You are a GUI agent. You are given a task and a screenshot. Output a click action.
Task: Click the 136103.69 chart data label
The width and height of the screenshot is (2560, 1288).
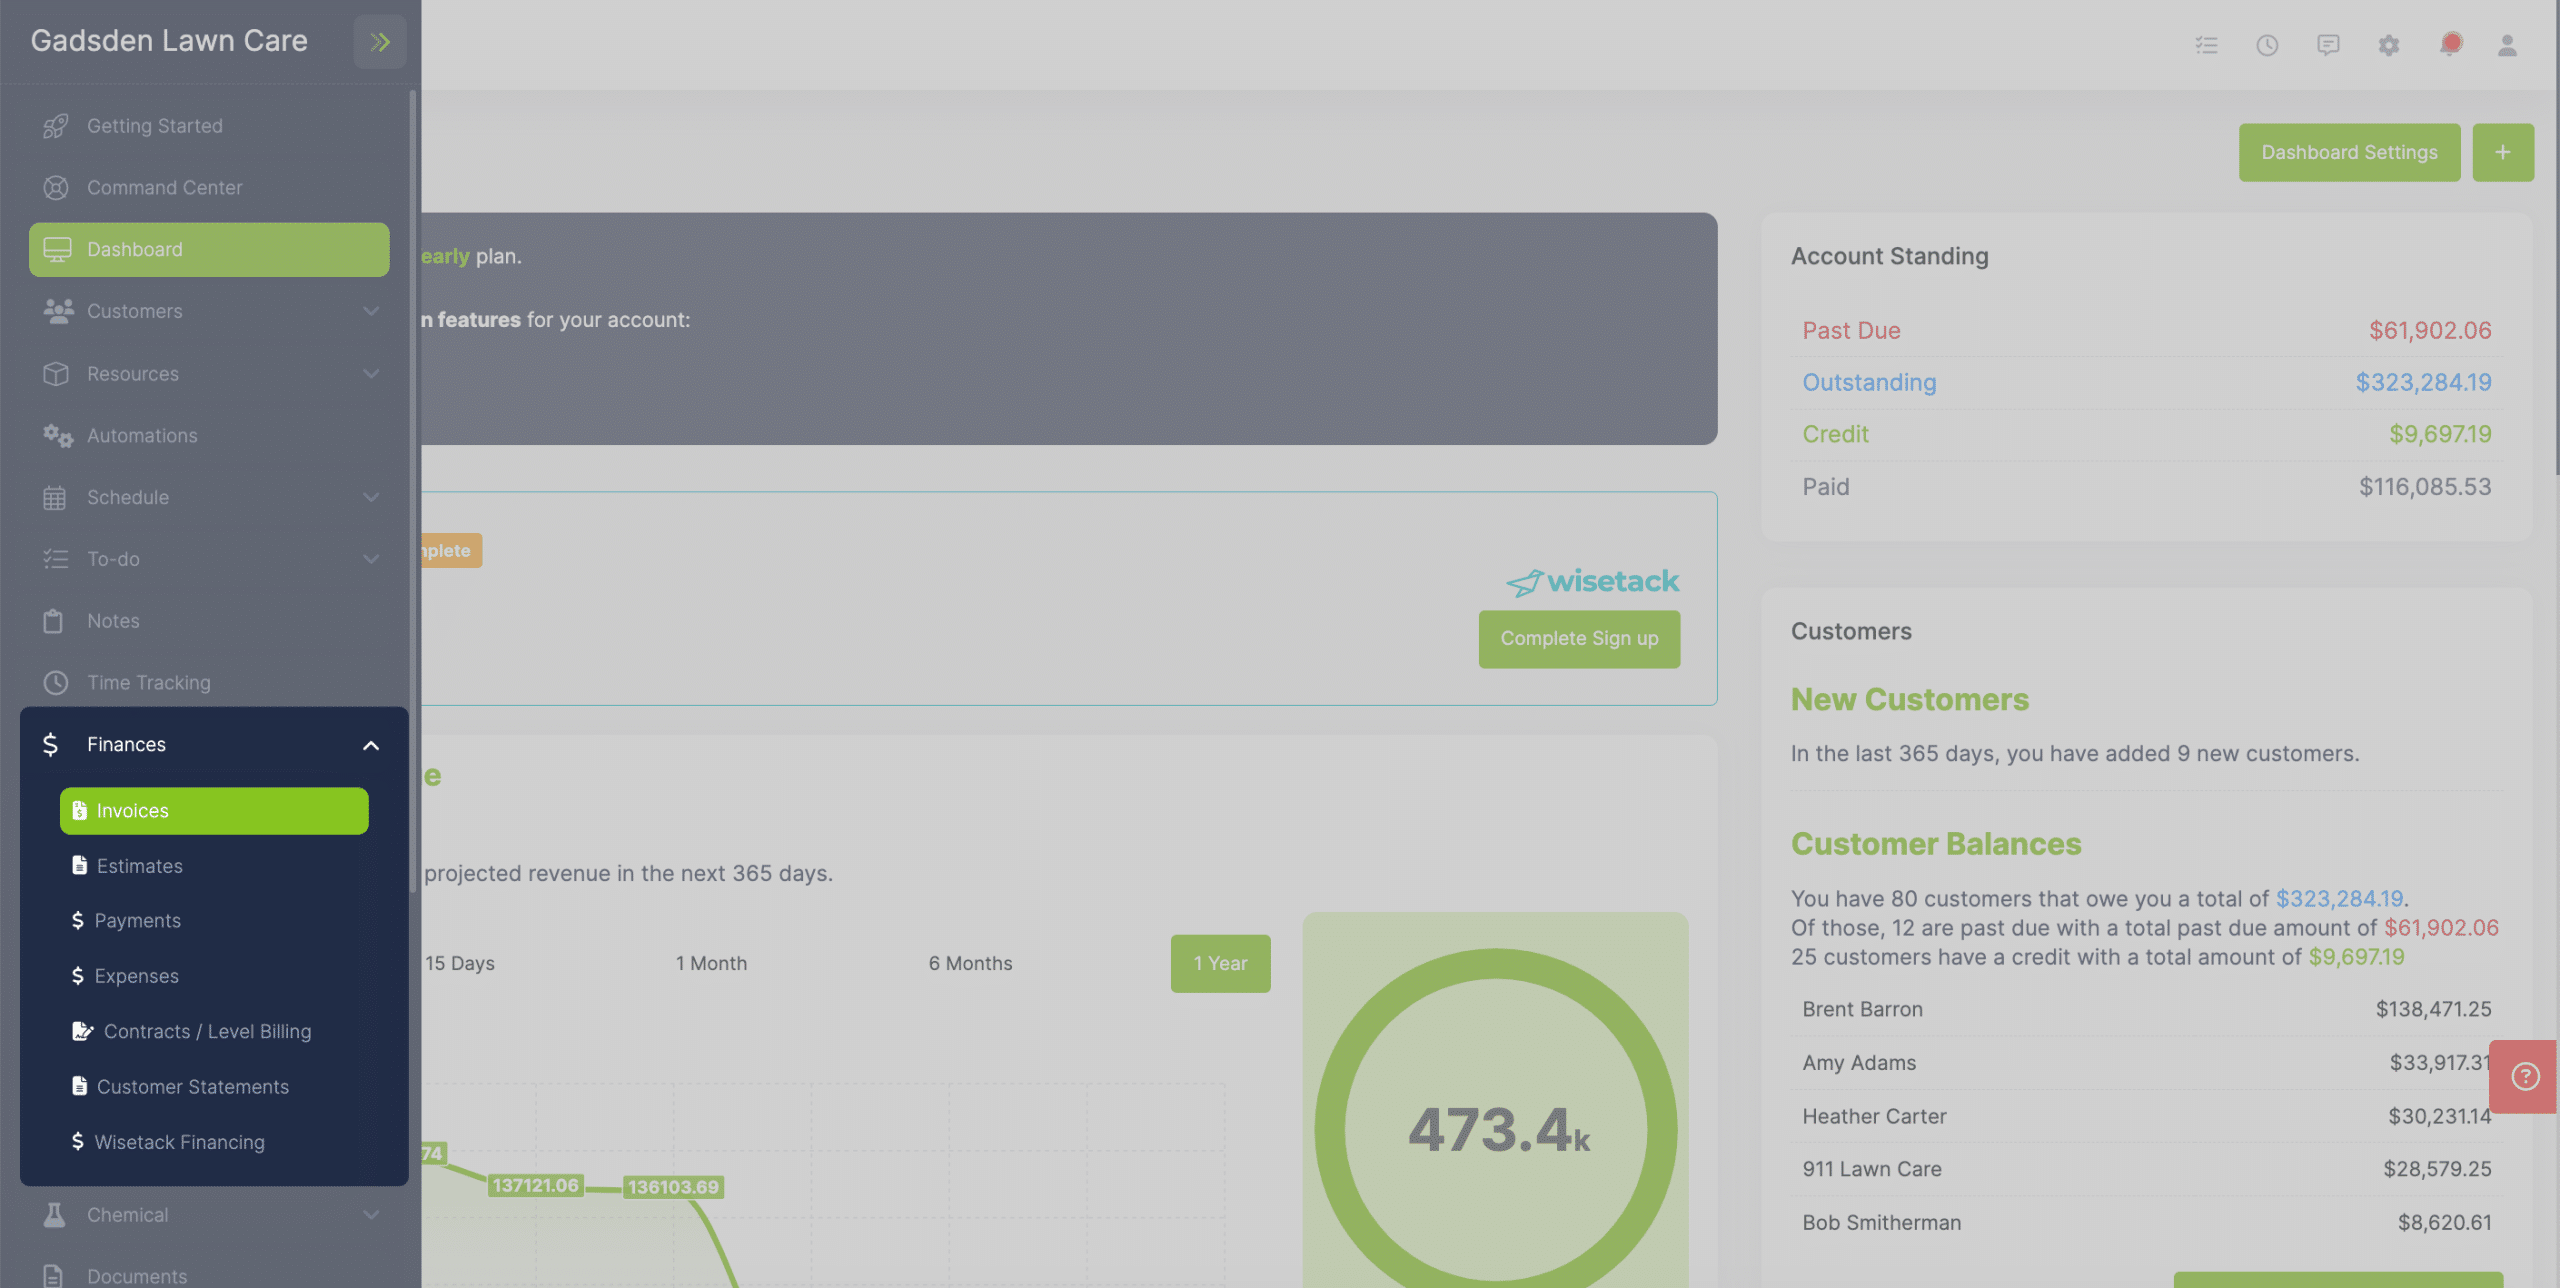pyautogui.click(x=673, y=1187)
